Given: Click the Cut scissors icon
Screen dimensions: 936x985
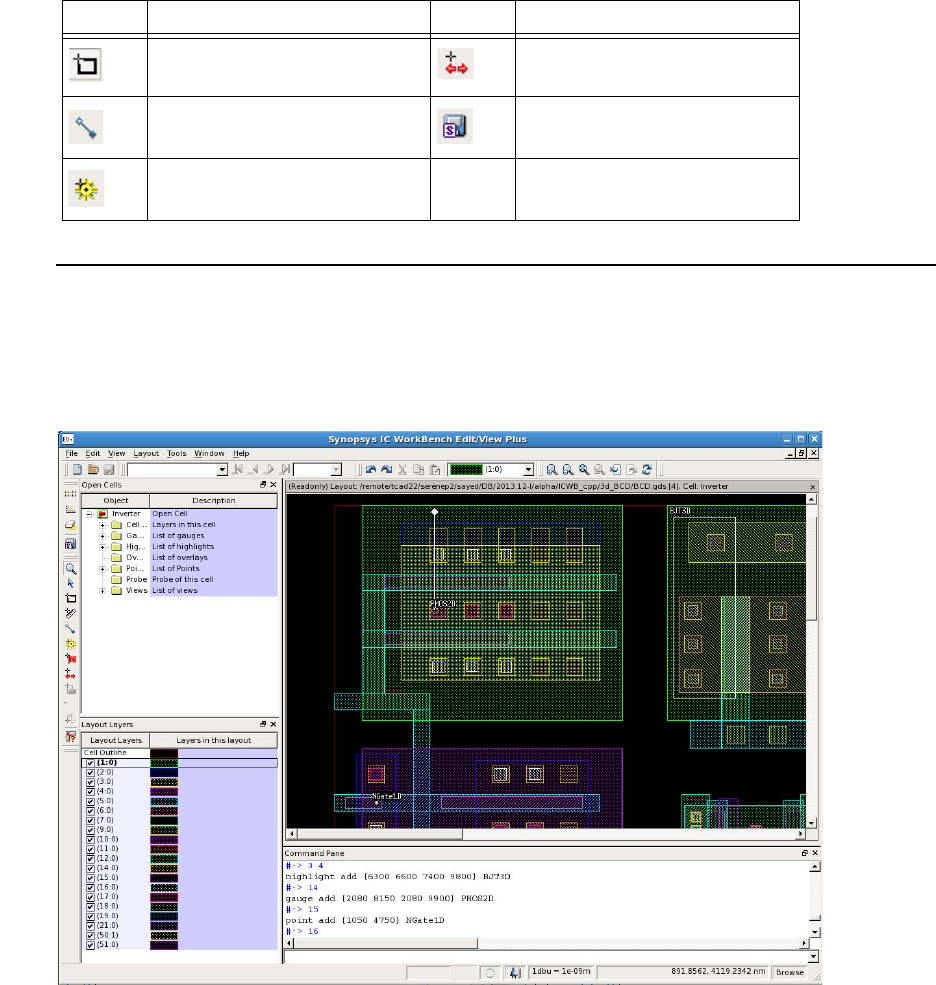Looking at the screenshot, I should (403, 469).
